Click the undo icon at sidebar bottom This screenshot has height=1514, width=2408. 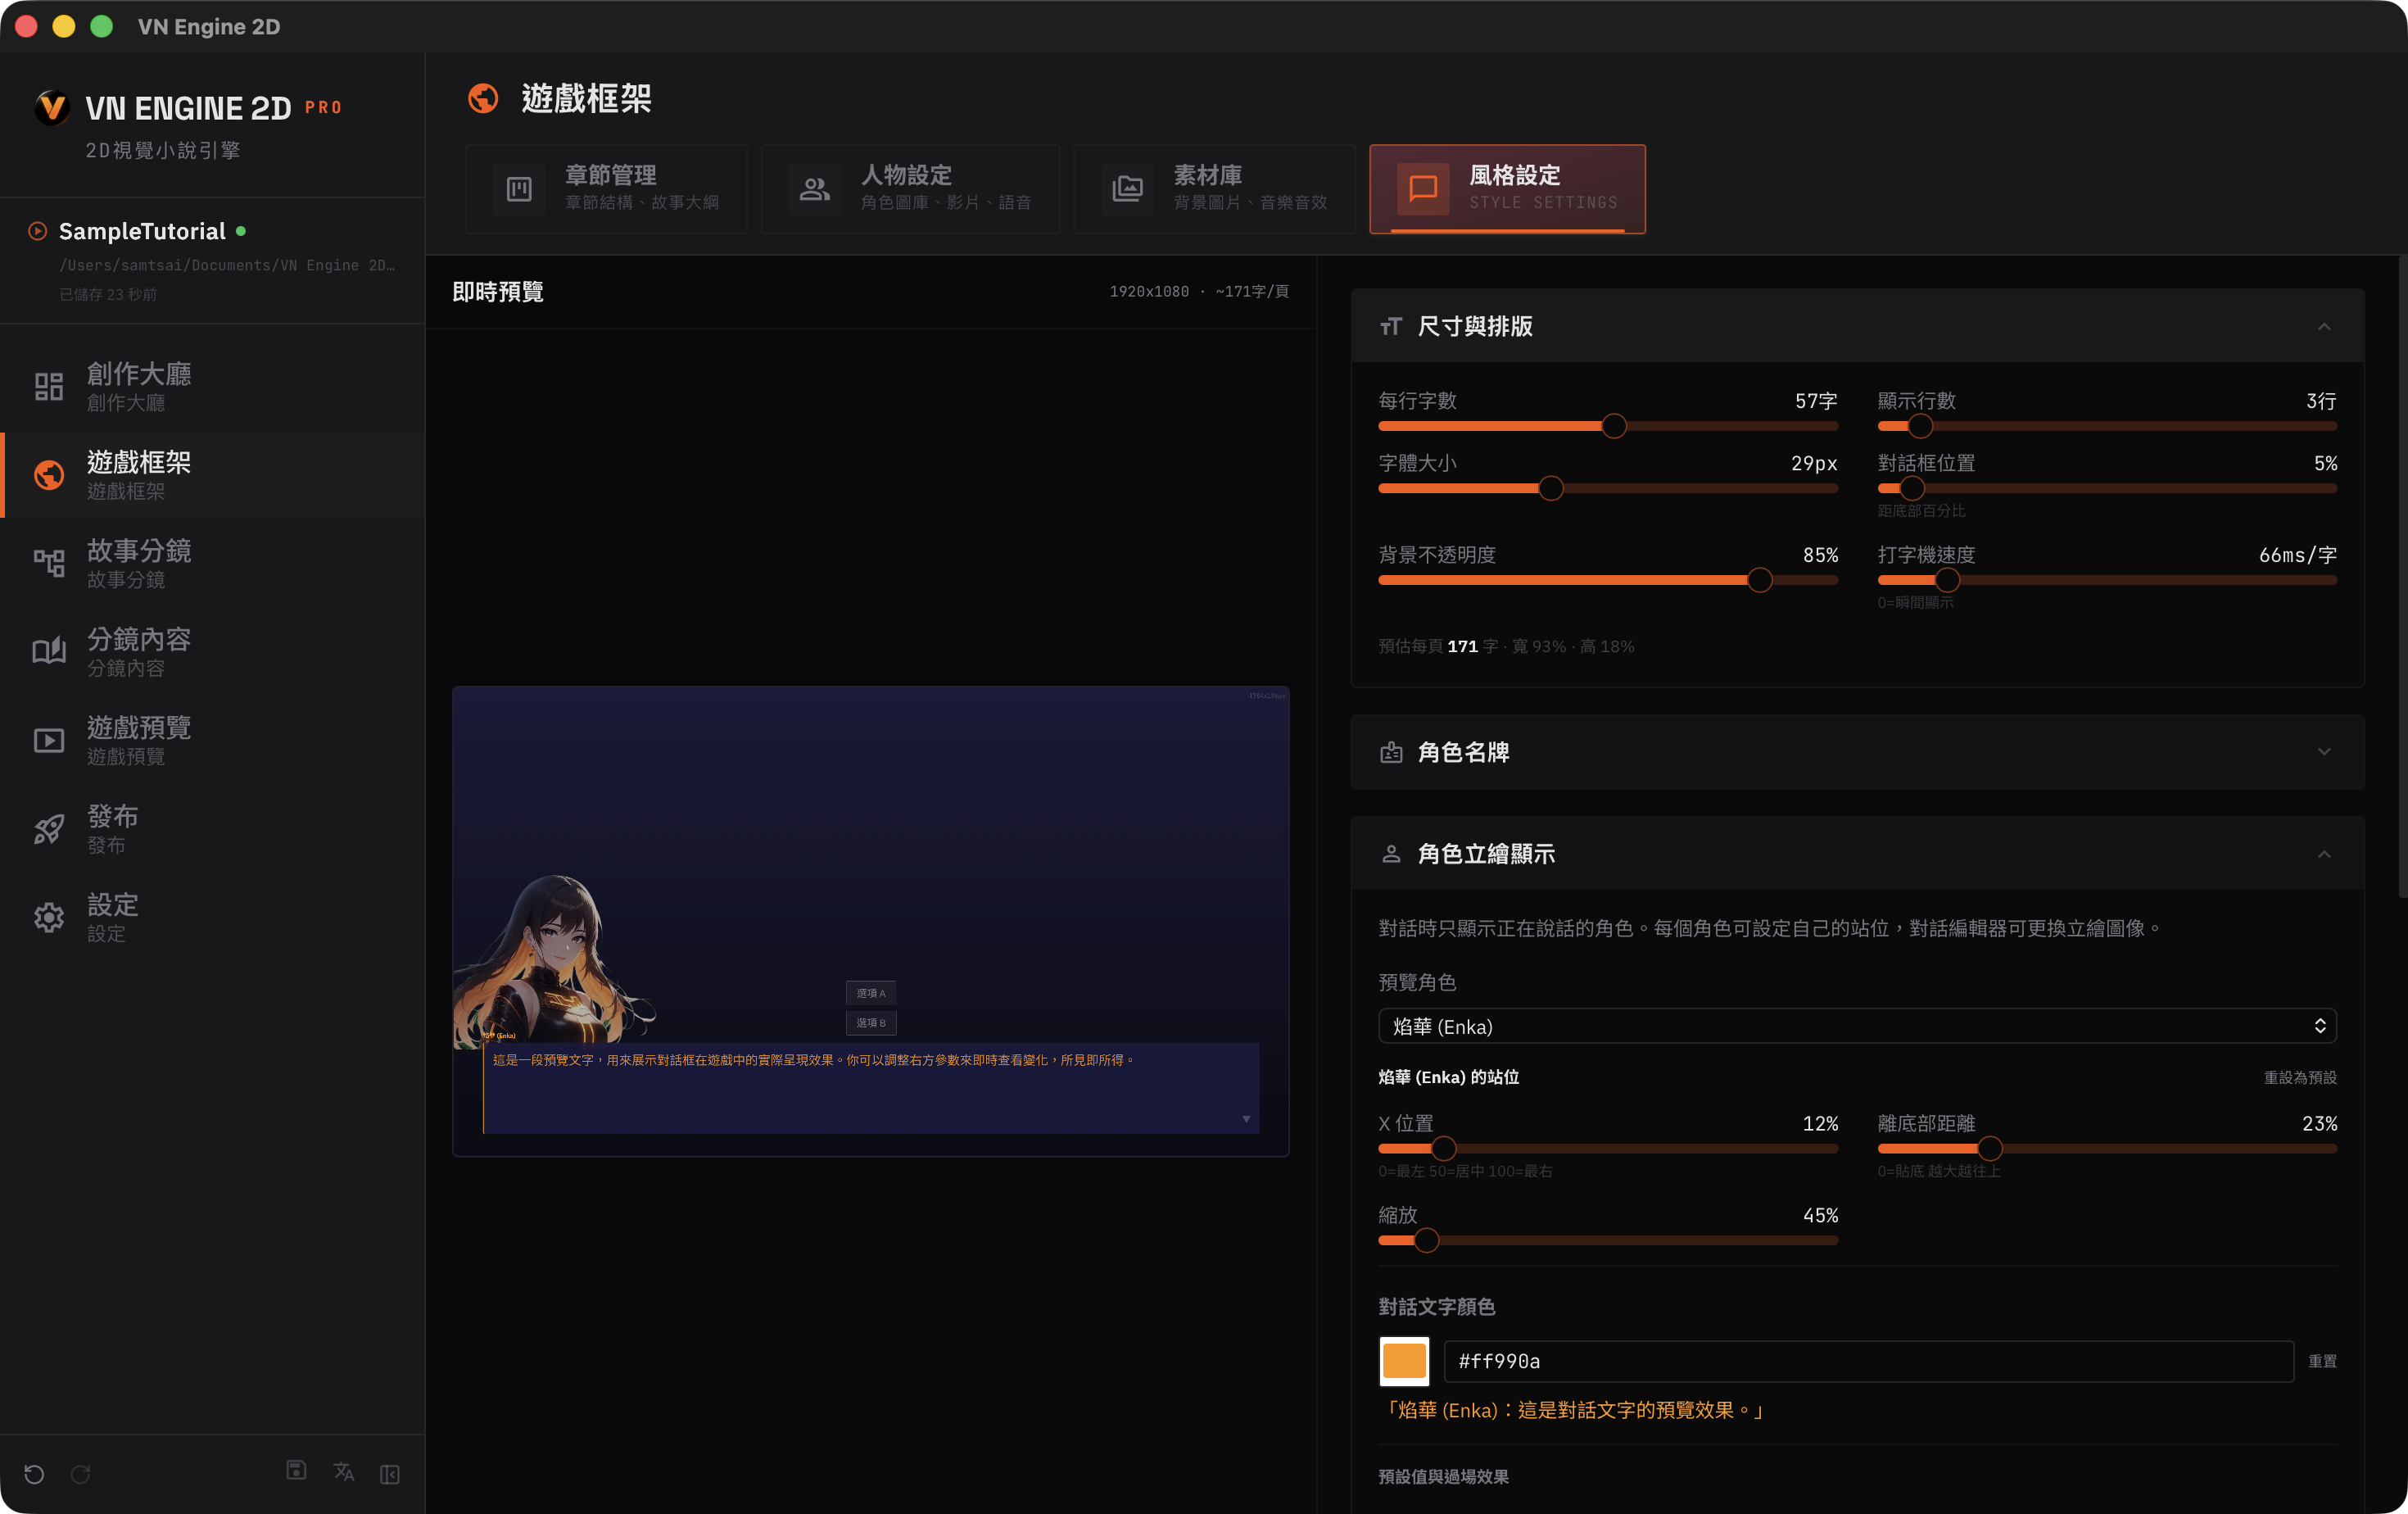pos(34,1474)
